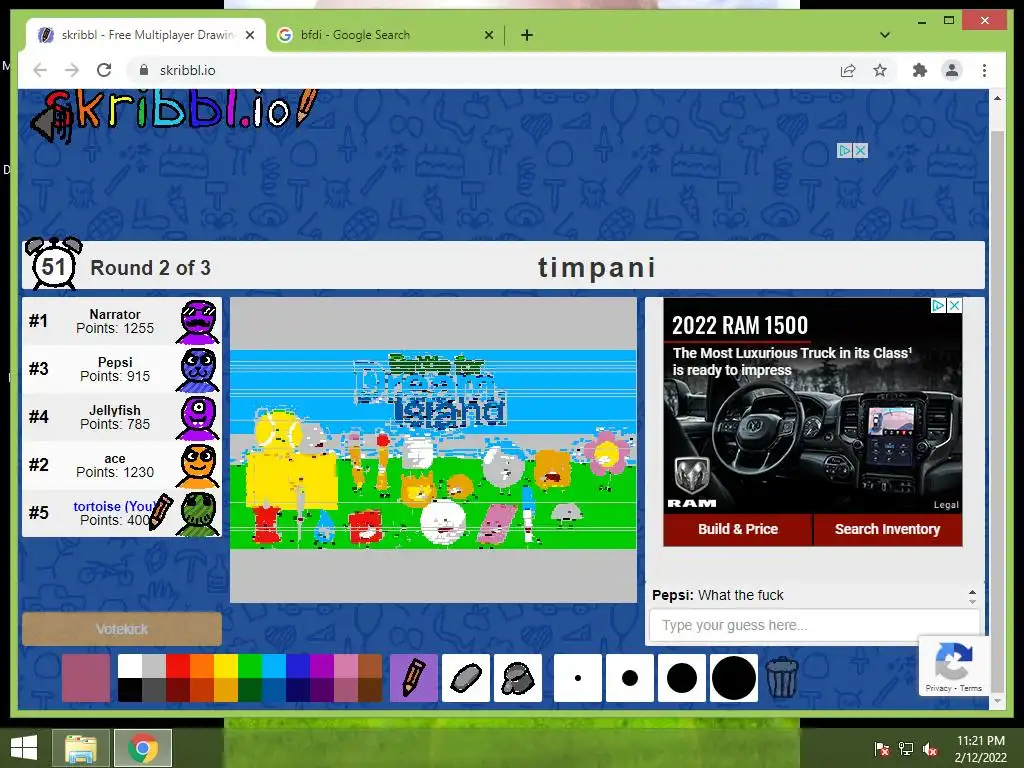Pick the bright orange color swatch

pyautogui.click(x=202, y=666)
